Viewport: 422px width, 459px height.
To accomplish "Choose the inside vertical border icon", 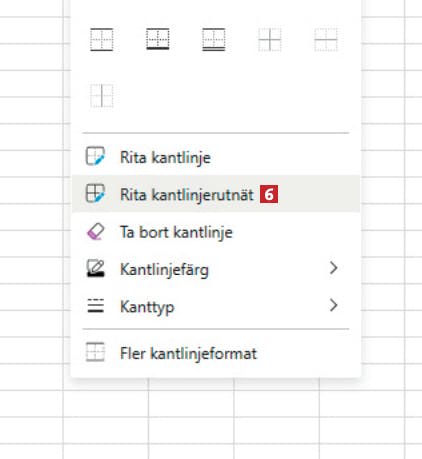I will [x=102, y=96].
